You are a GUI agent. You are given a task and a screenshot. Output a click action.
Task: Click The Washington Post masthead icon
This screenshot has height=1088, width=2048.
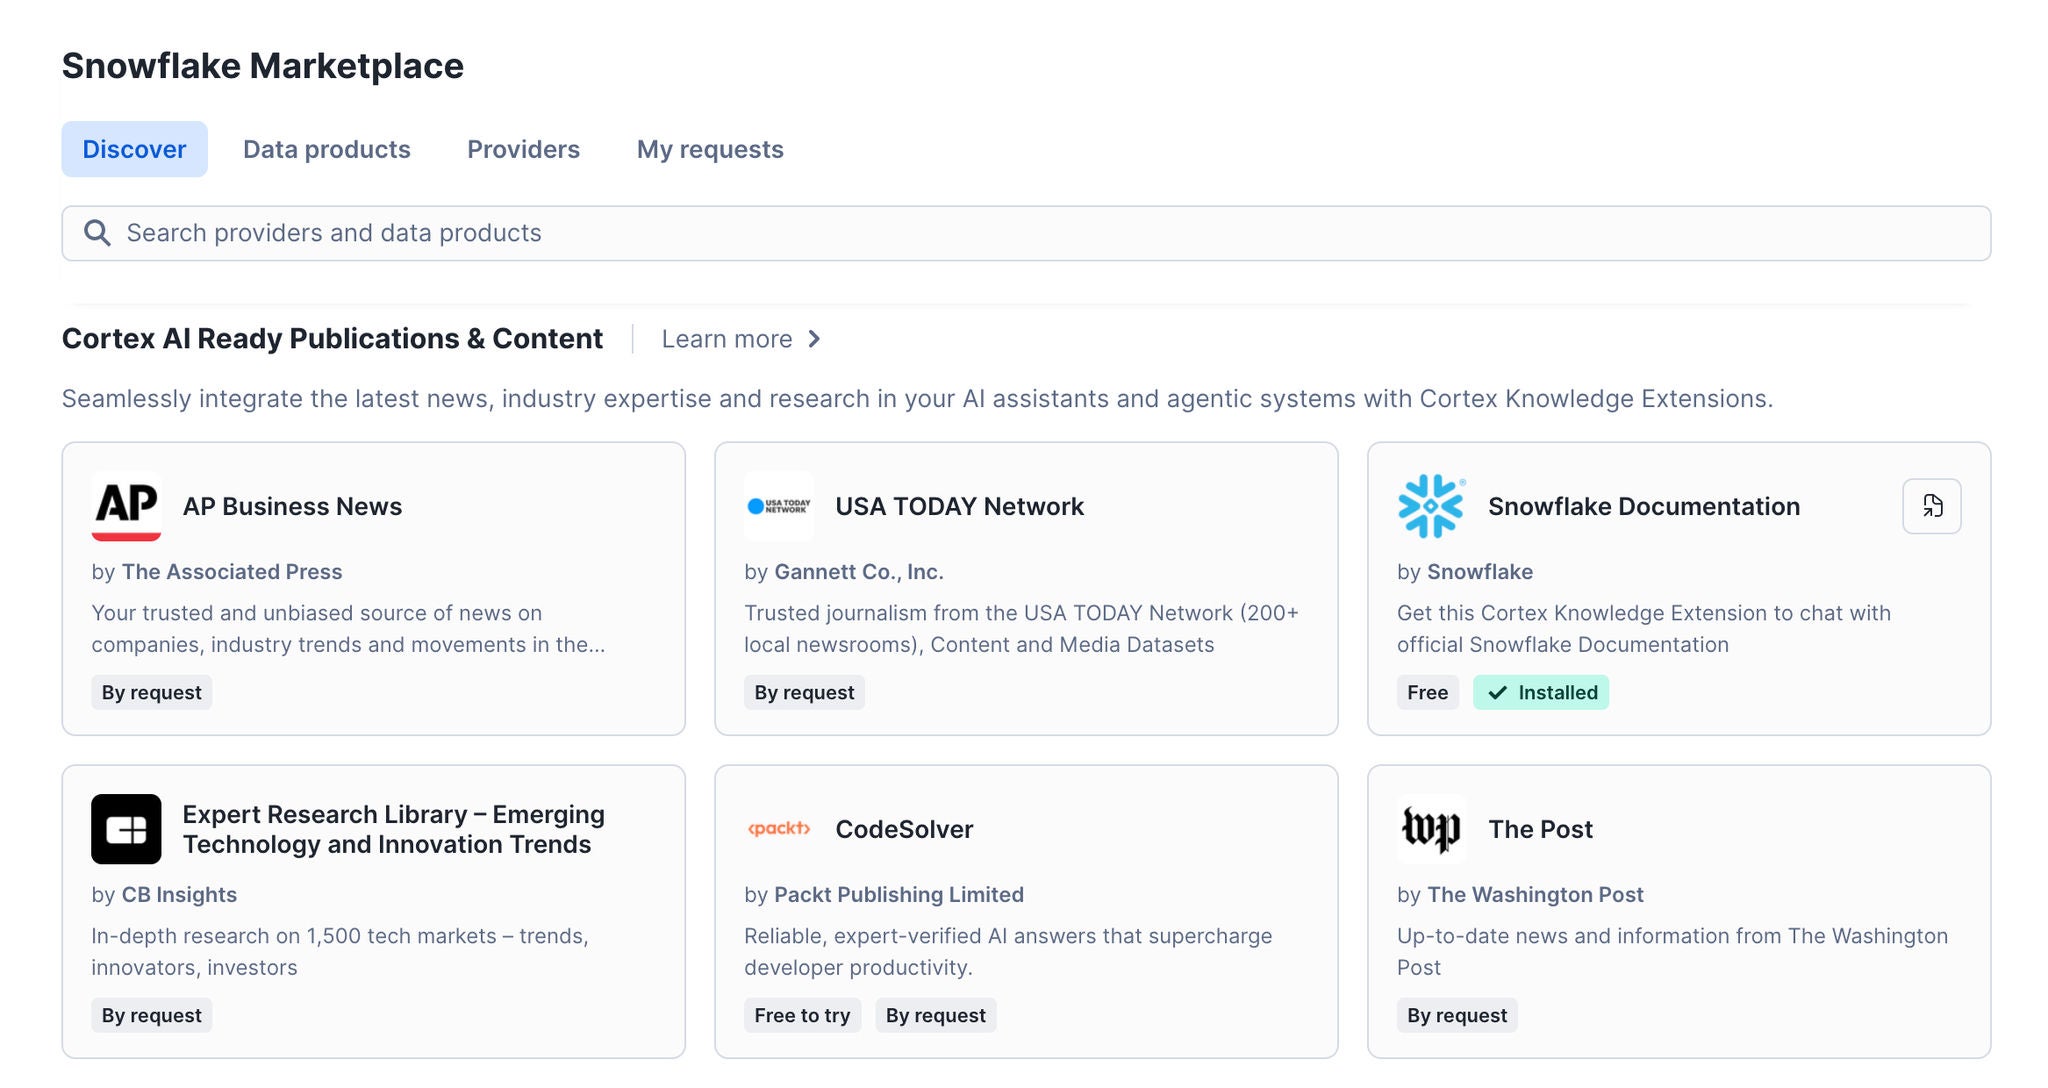pos(1432,829)
